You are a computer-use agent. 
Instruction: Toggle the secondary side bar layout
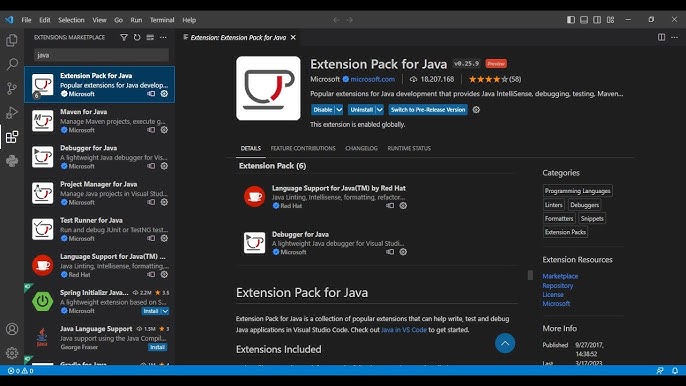coord(597,20)
